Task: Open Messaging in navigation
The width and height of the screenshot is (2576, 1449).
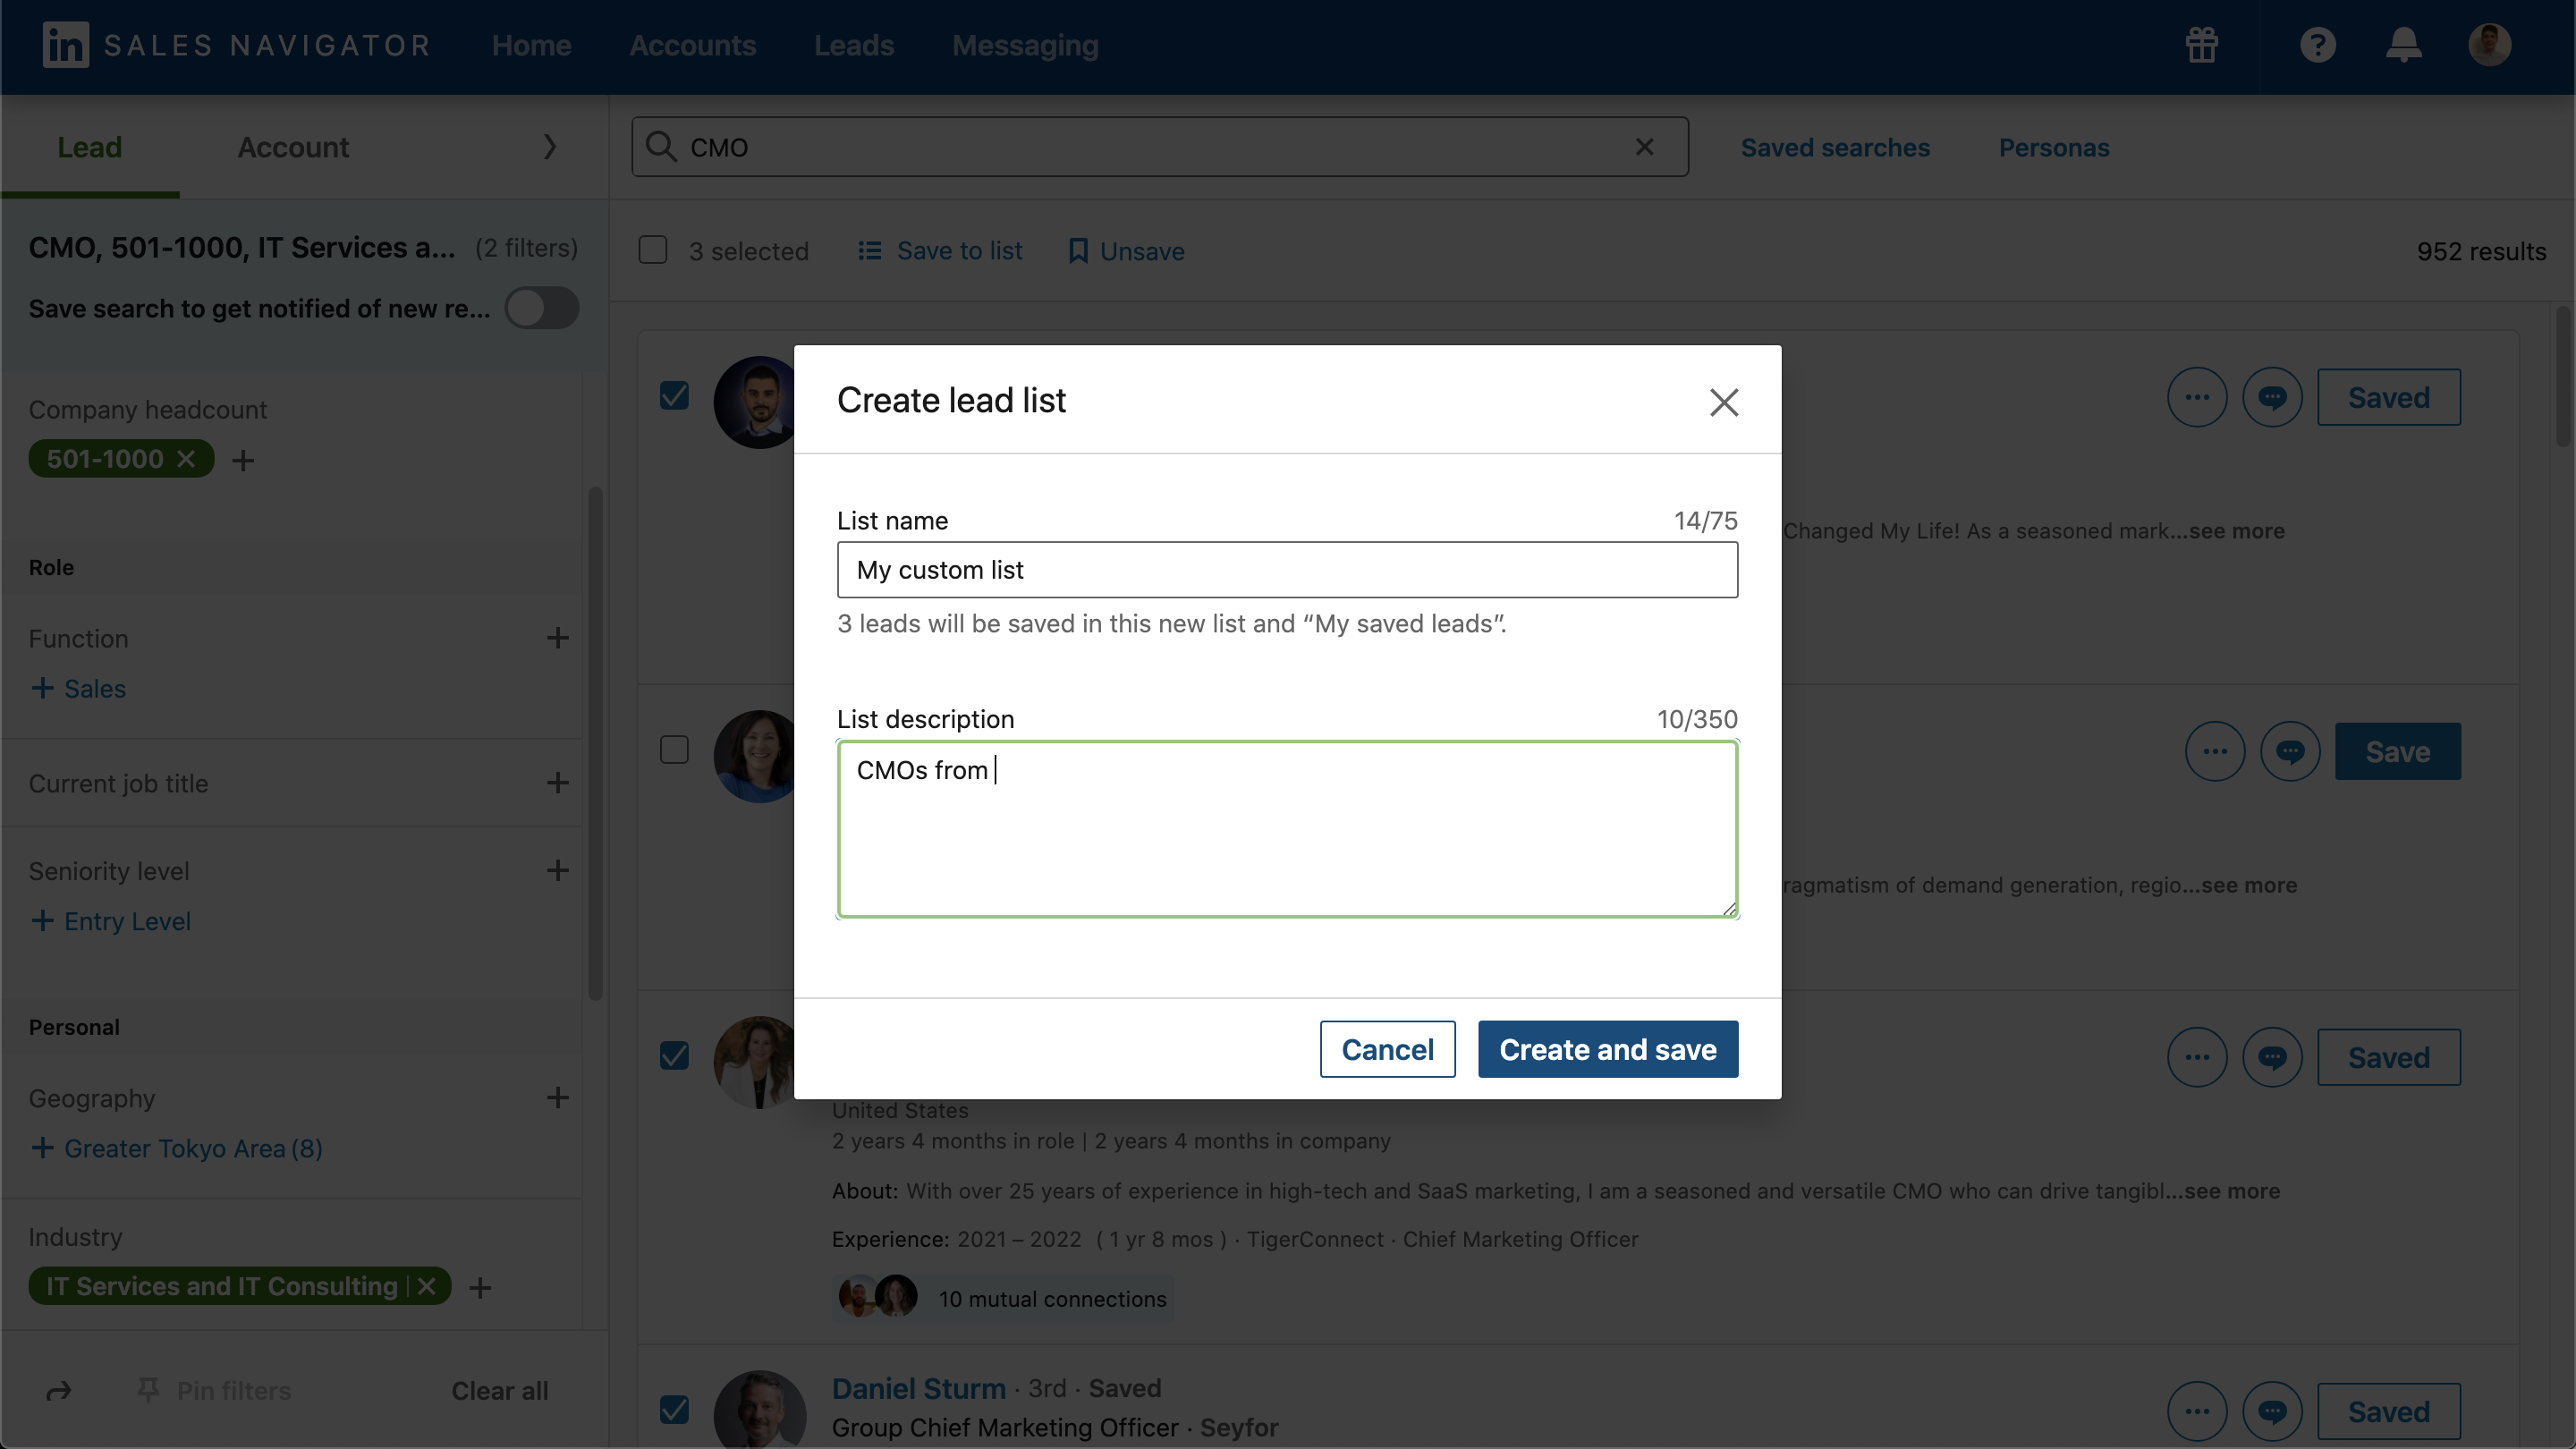Action: 1025,45
